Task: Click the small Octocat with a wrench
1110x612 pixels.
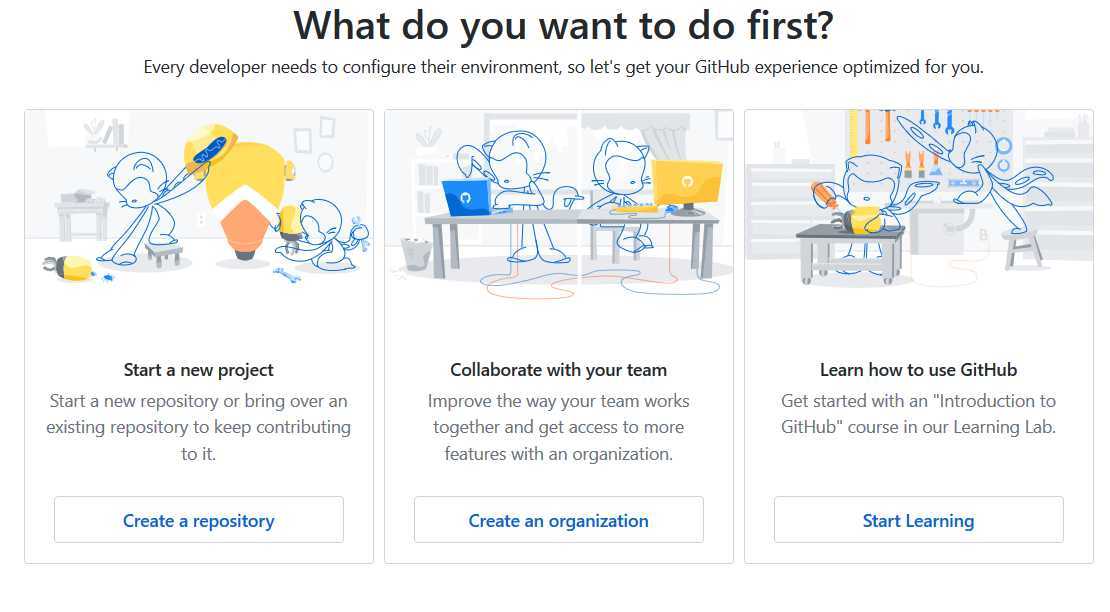Action: (327, 235)
